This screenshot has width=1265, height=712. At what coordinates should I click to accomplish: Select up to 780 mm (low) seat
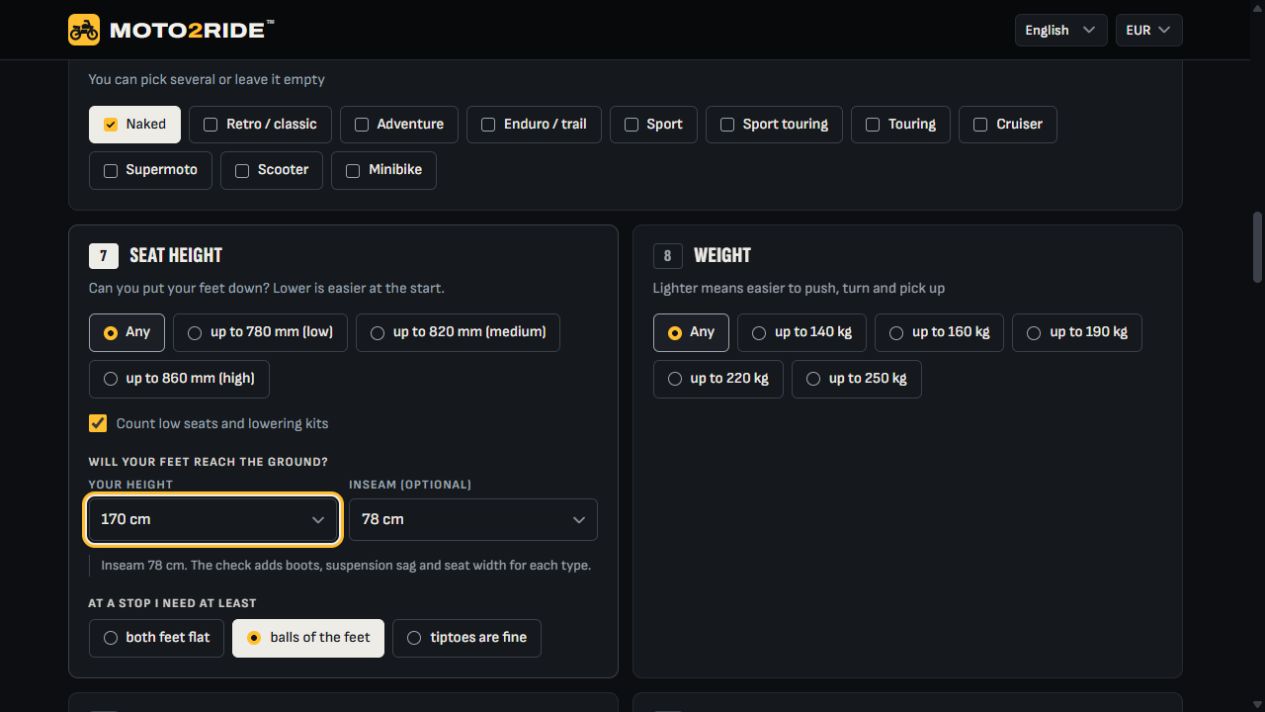click(261, 333)
